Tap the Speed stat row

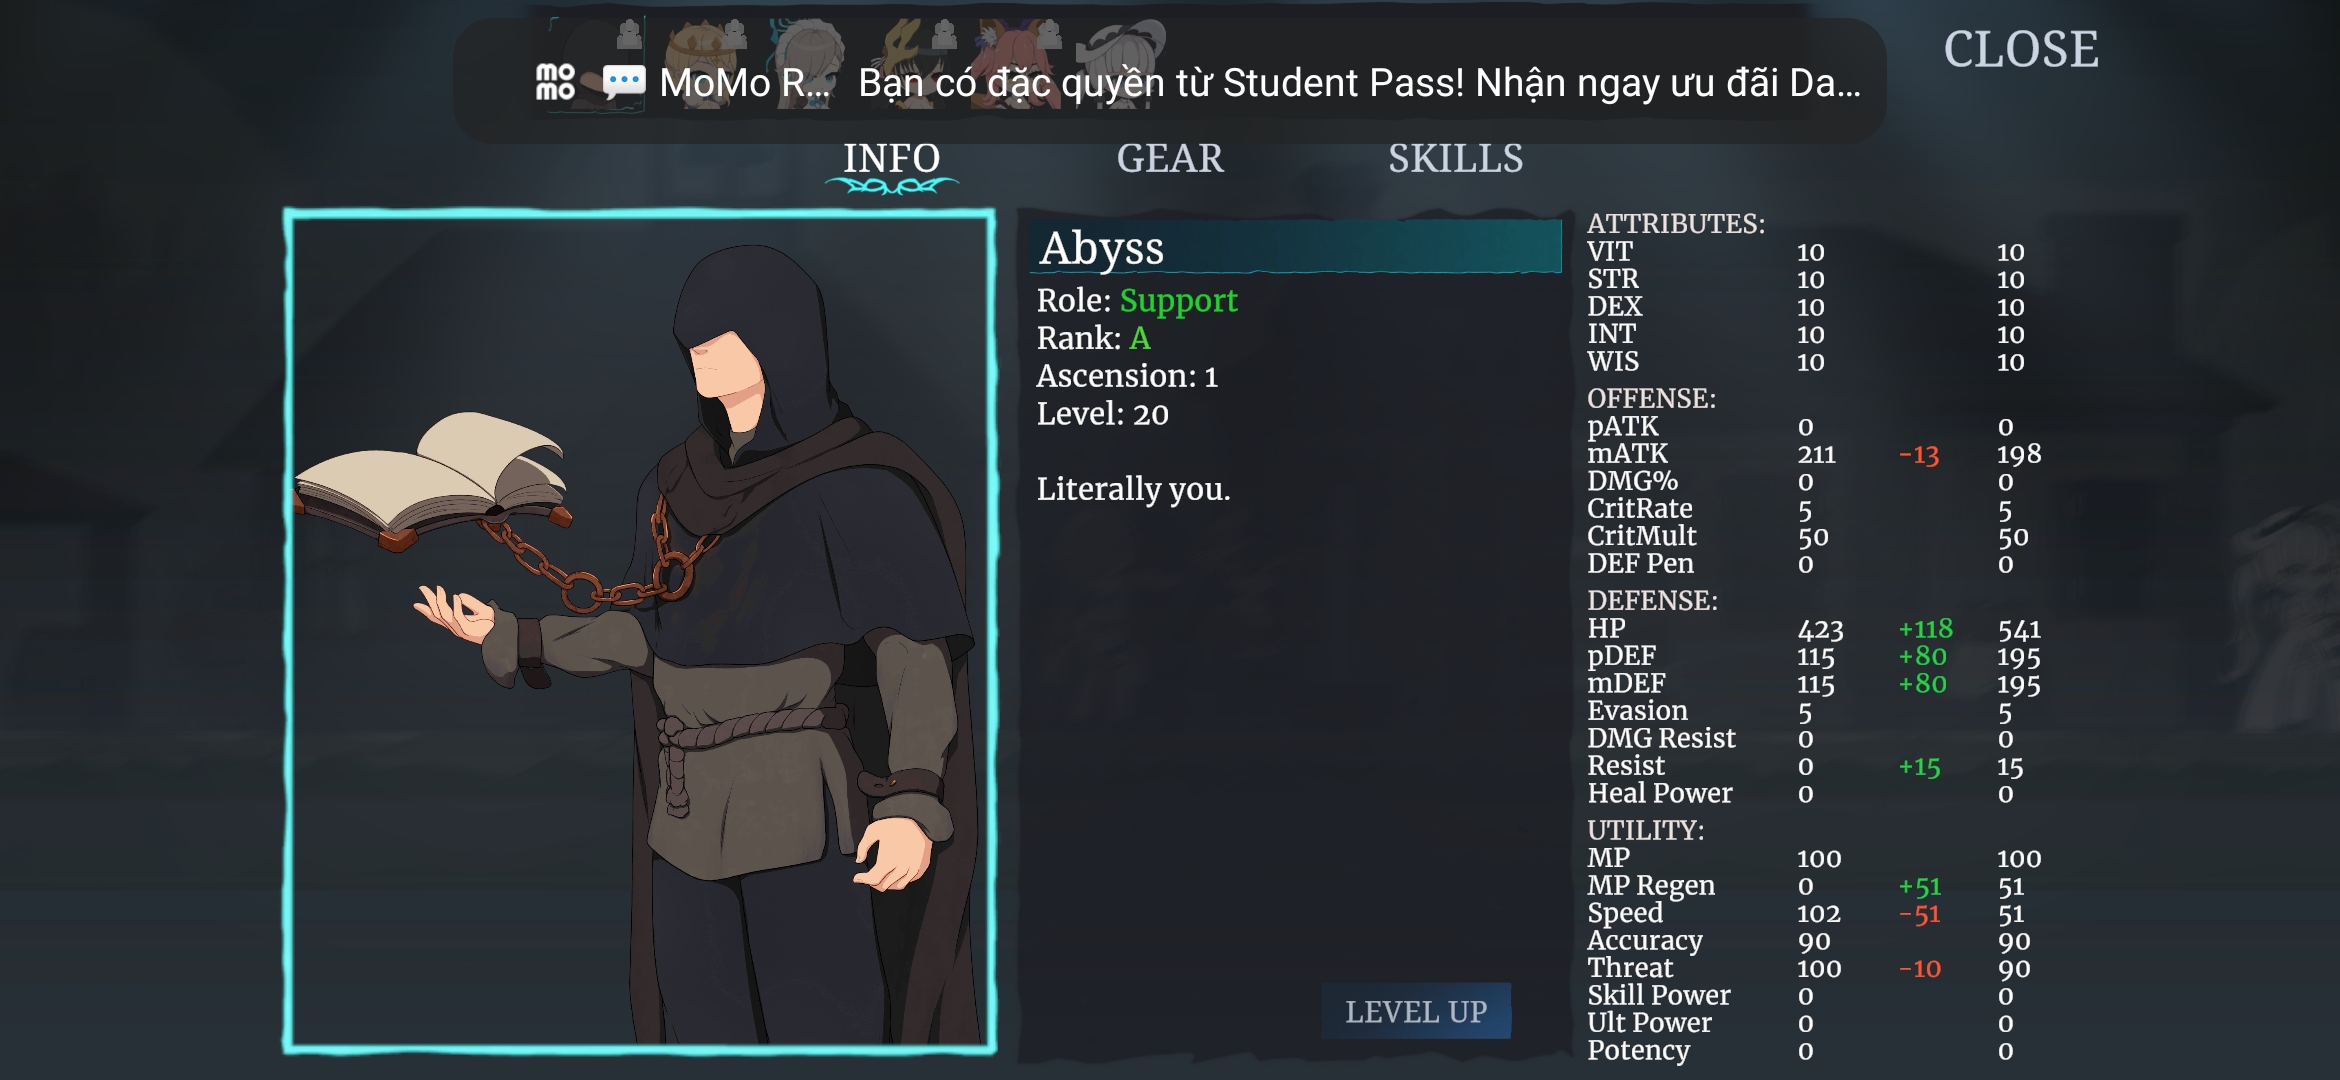coord(1814,913)
